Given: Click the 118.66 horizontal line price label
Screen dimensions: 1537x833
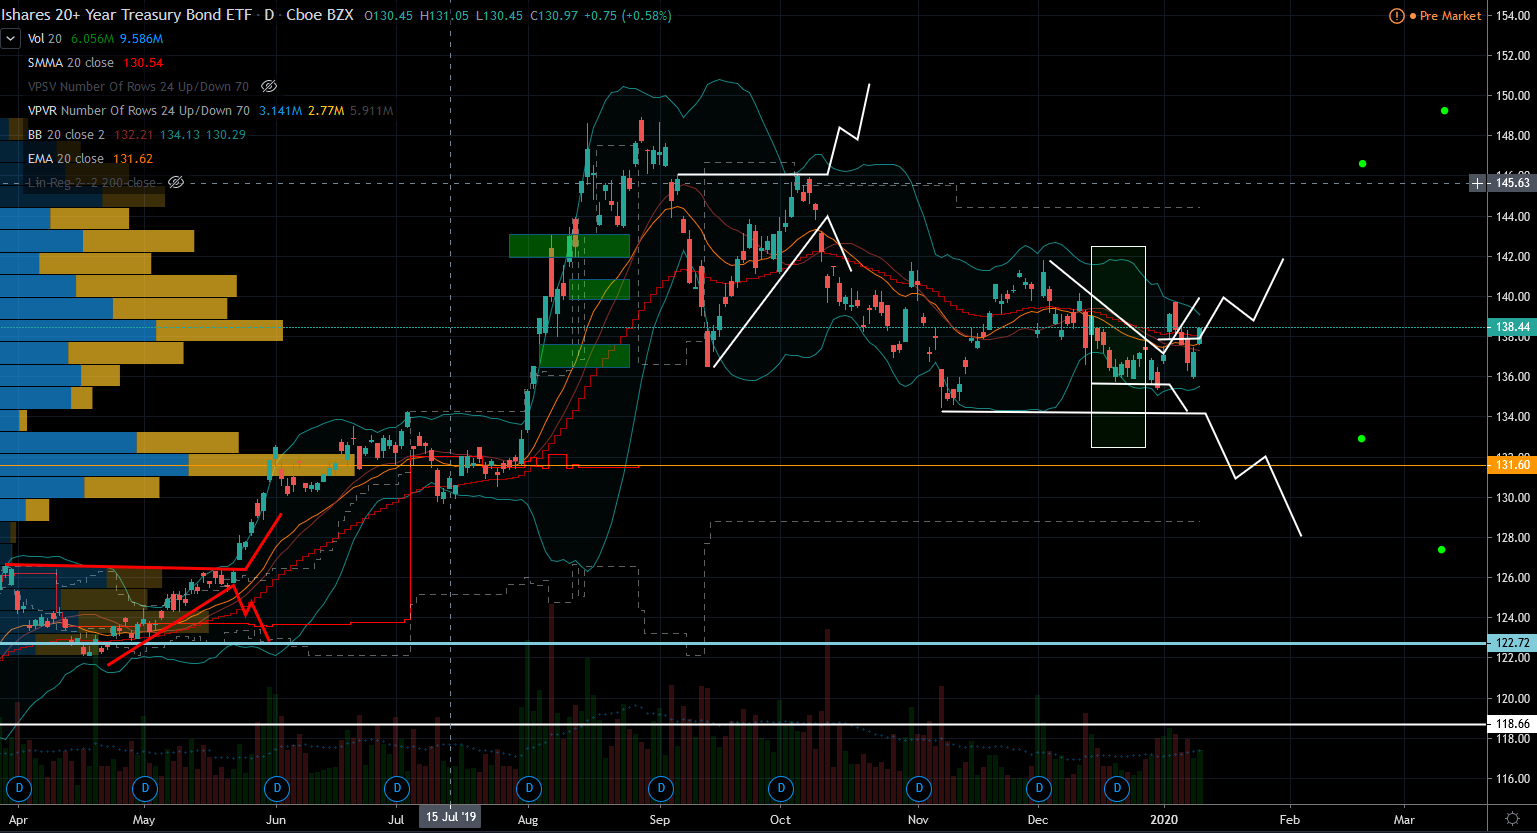Looking at the screenshot, I should click(1512, 724).
